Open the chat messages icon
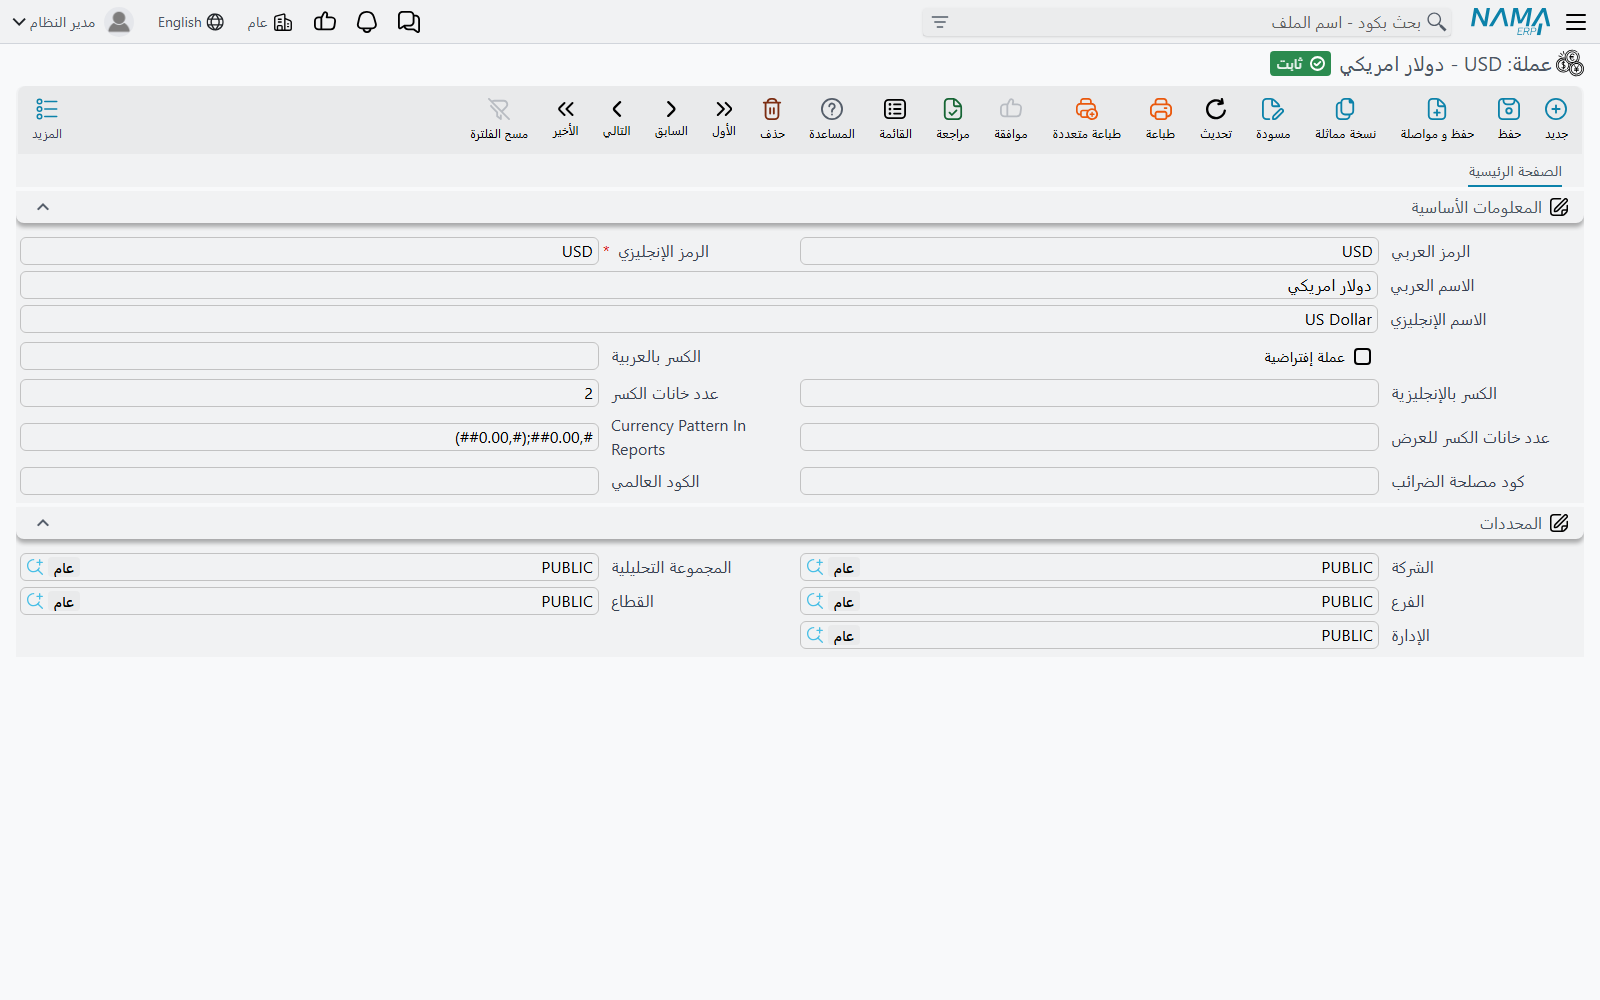This screenshot has width=1600, height=1000. (409, 22)
